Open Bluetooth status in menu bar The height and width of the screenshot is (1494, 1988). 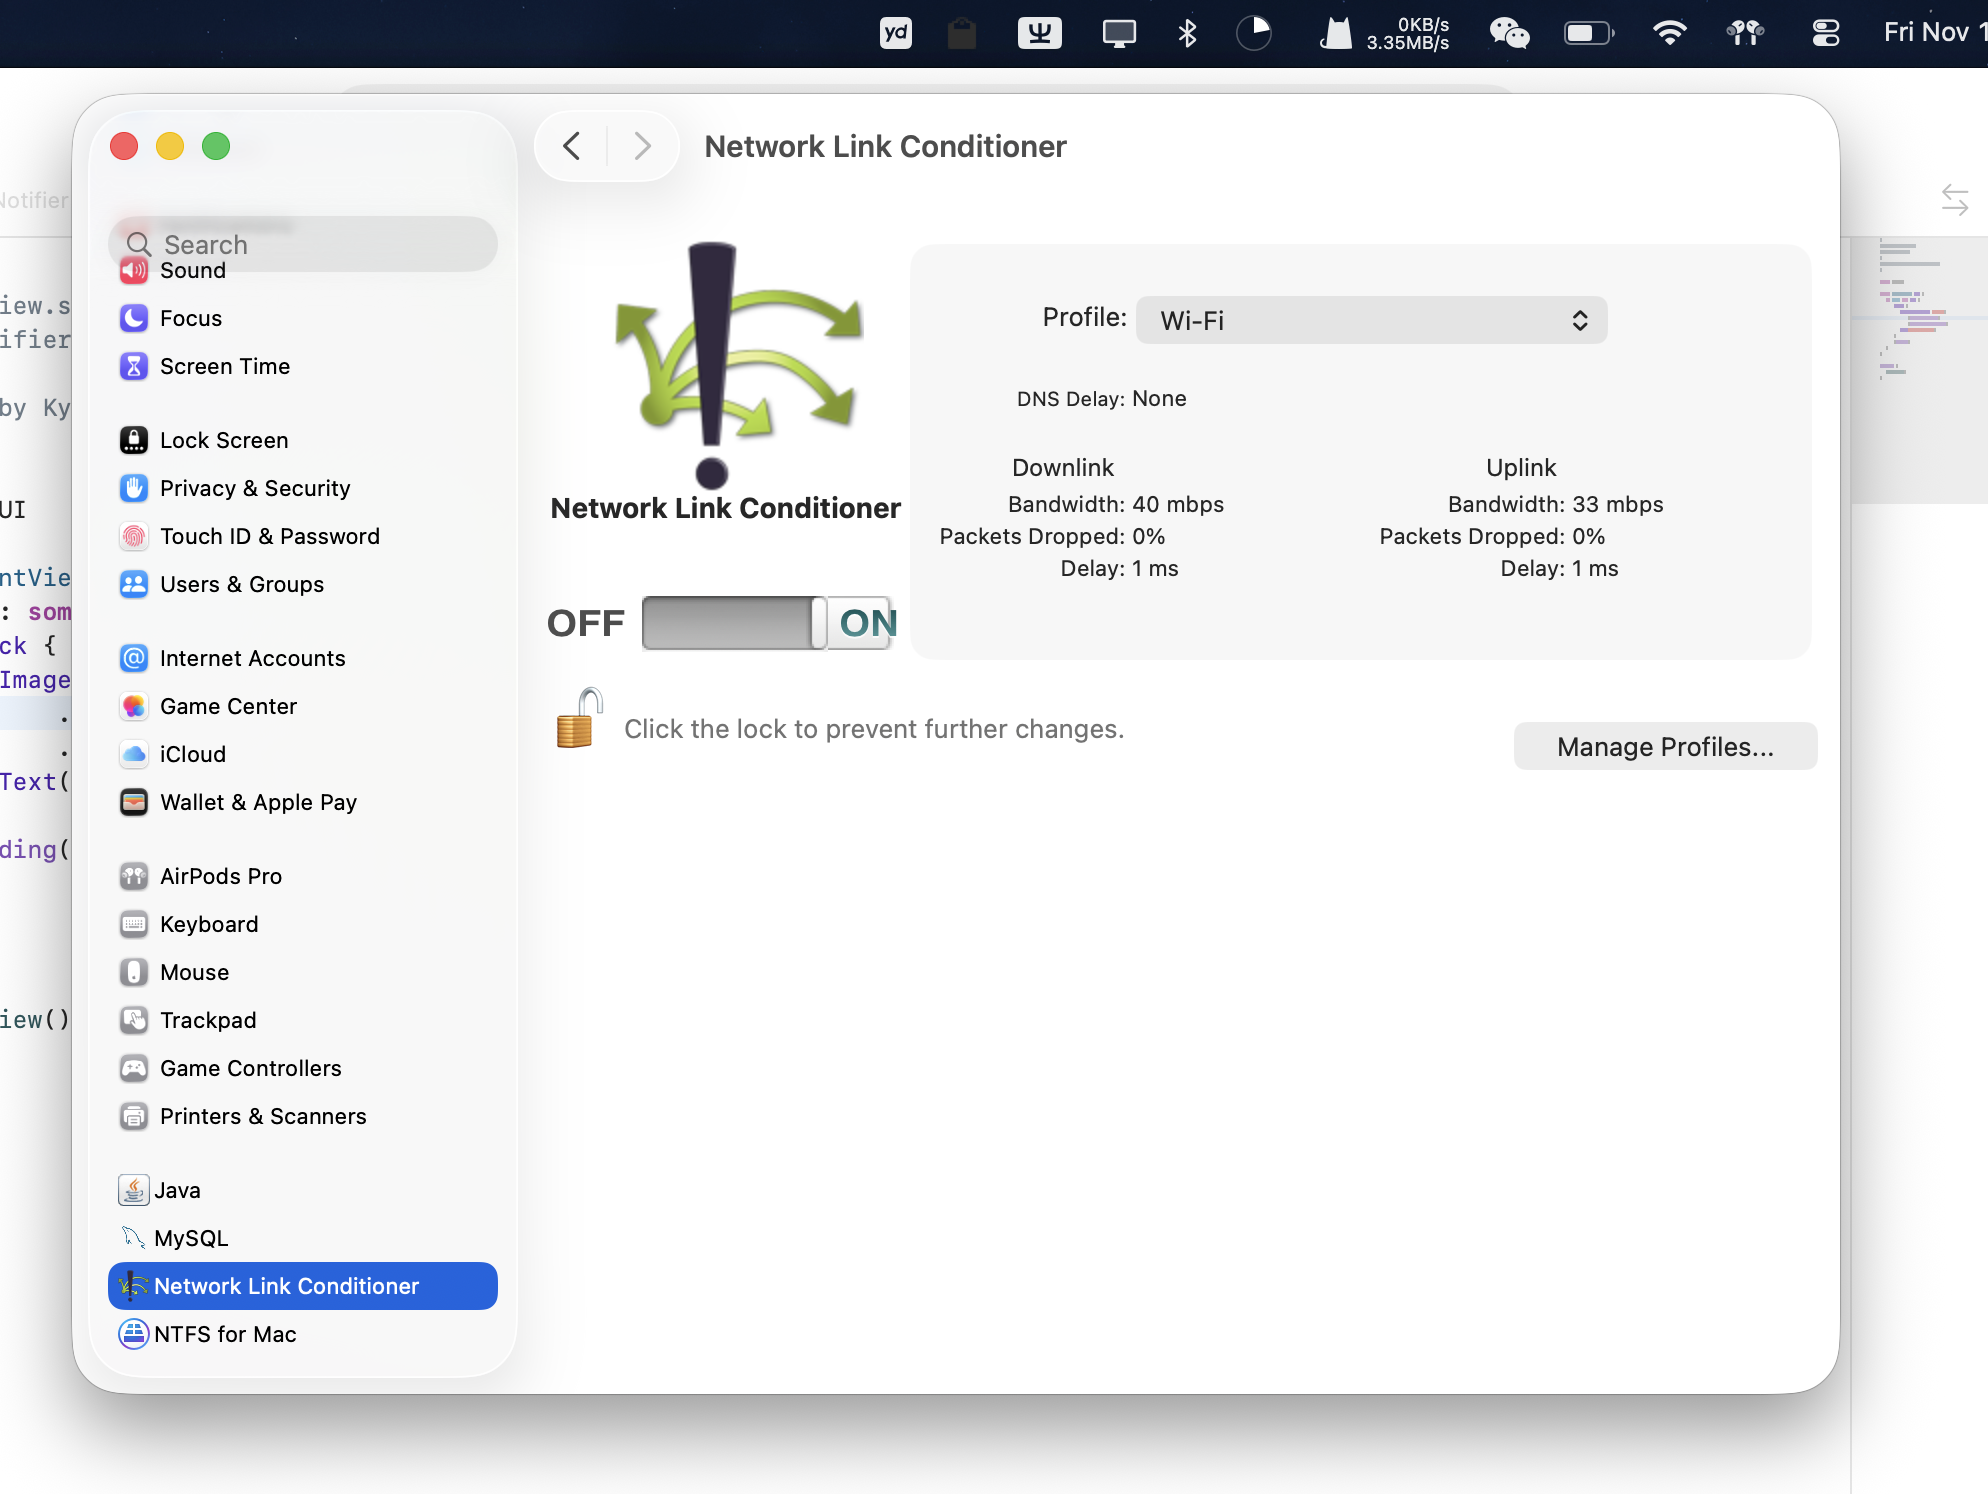pyautogui.click(x=1187, y=33)
